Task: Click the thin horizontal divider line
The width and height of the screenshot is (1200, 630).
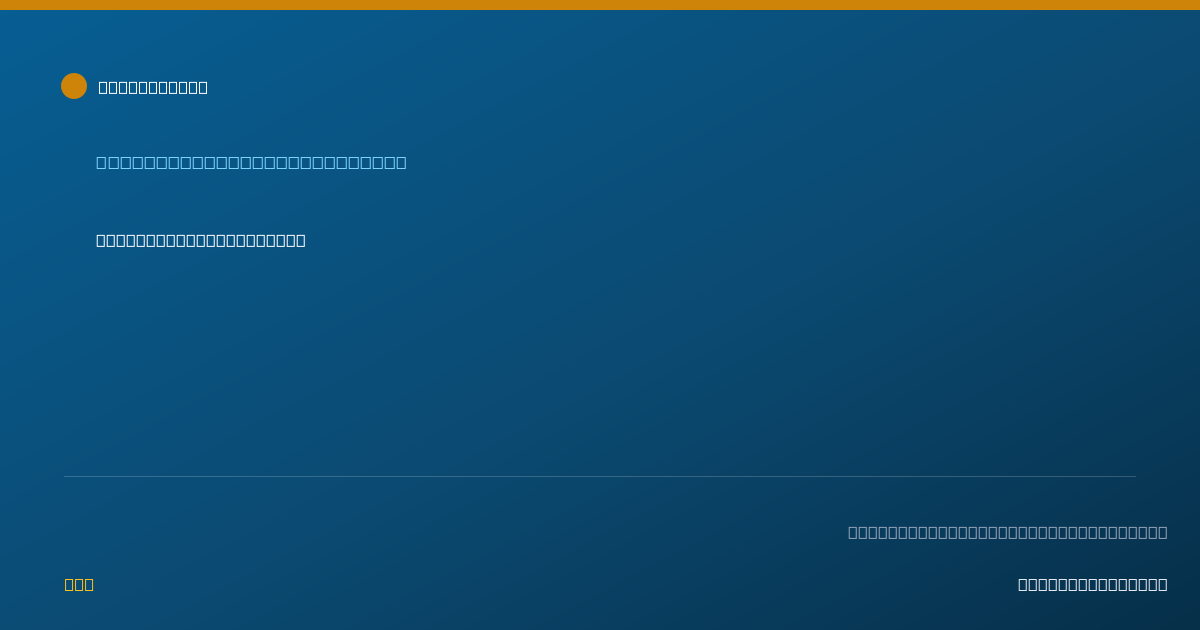Action: 600,476
